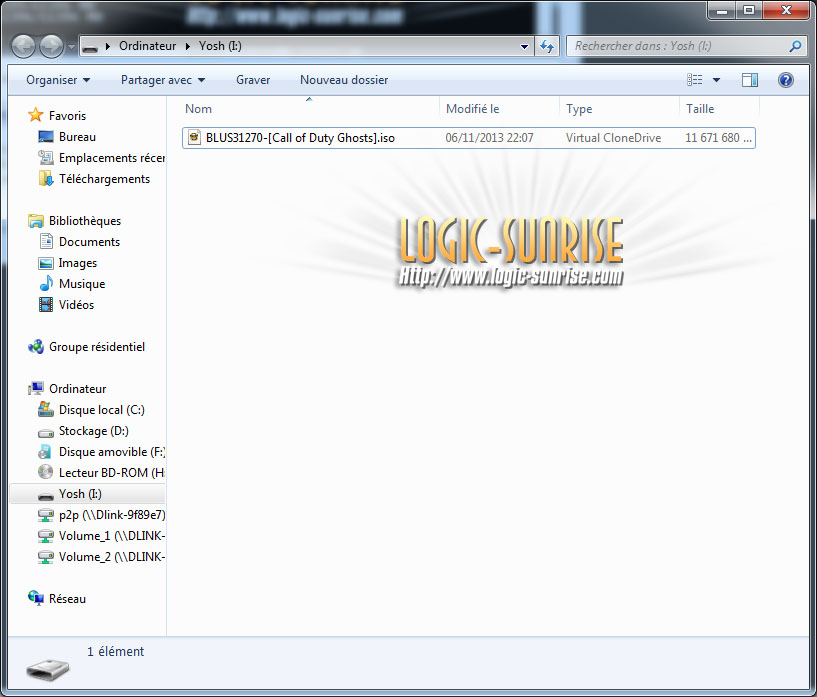Open Groupe résidentiel in the sidebar
The height and width of the screenshot is (697, 817).
97,347
